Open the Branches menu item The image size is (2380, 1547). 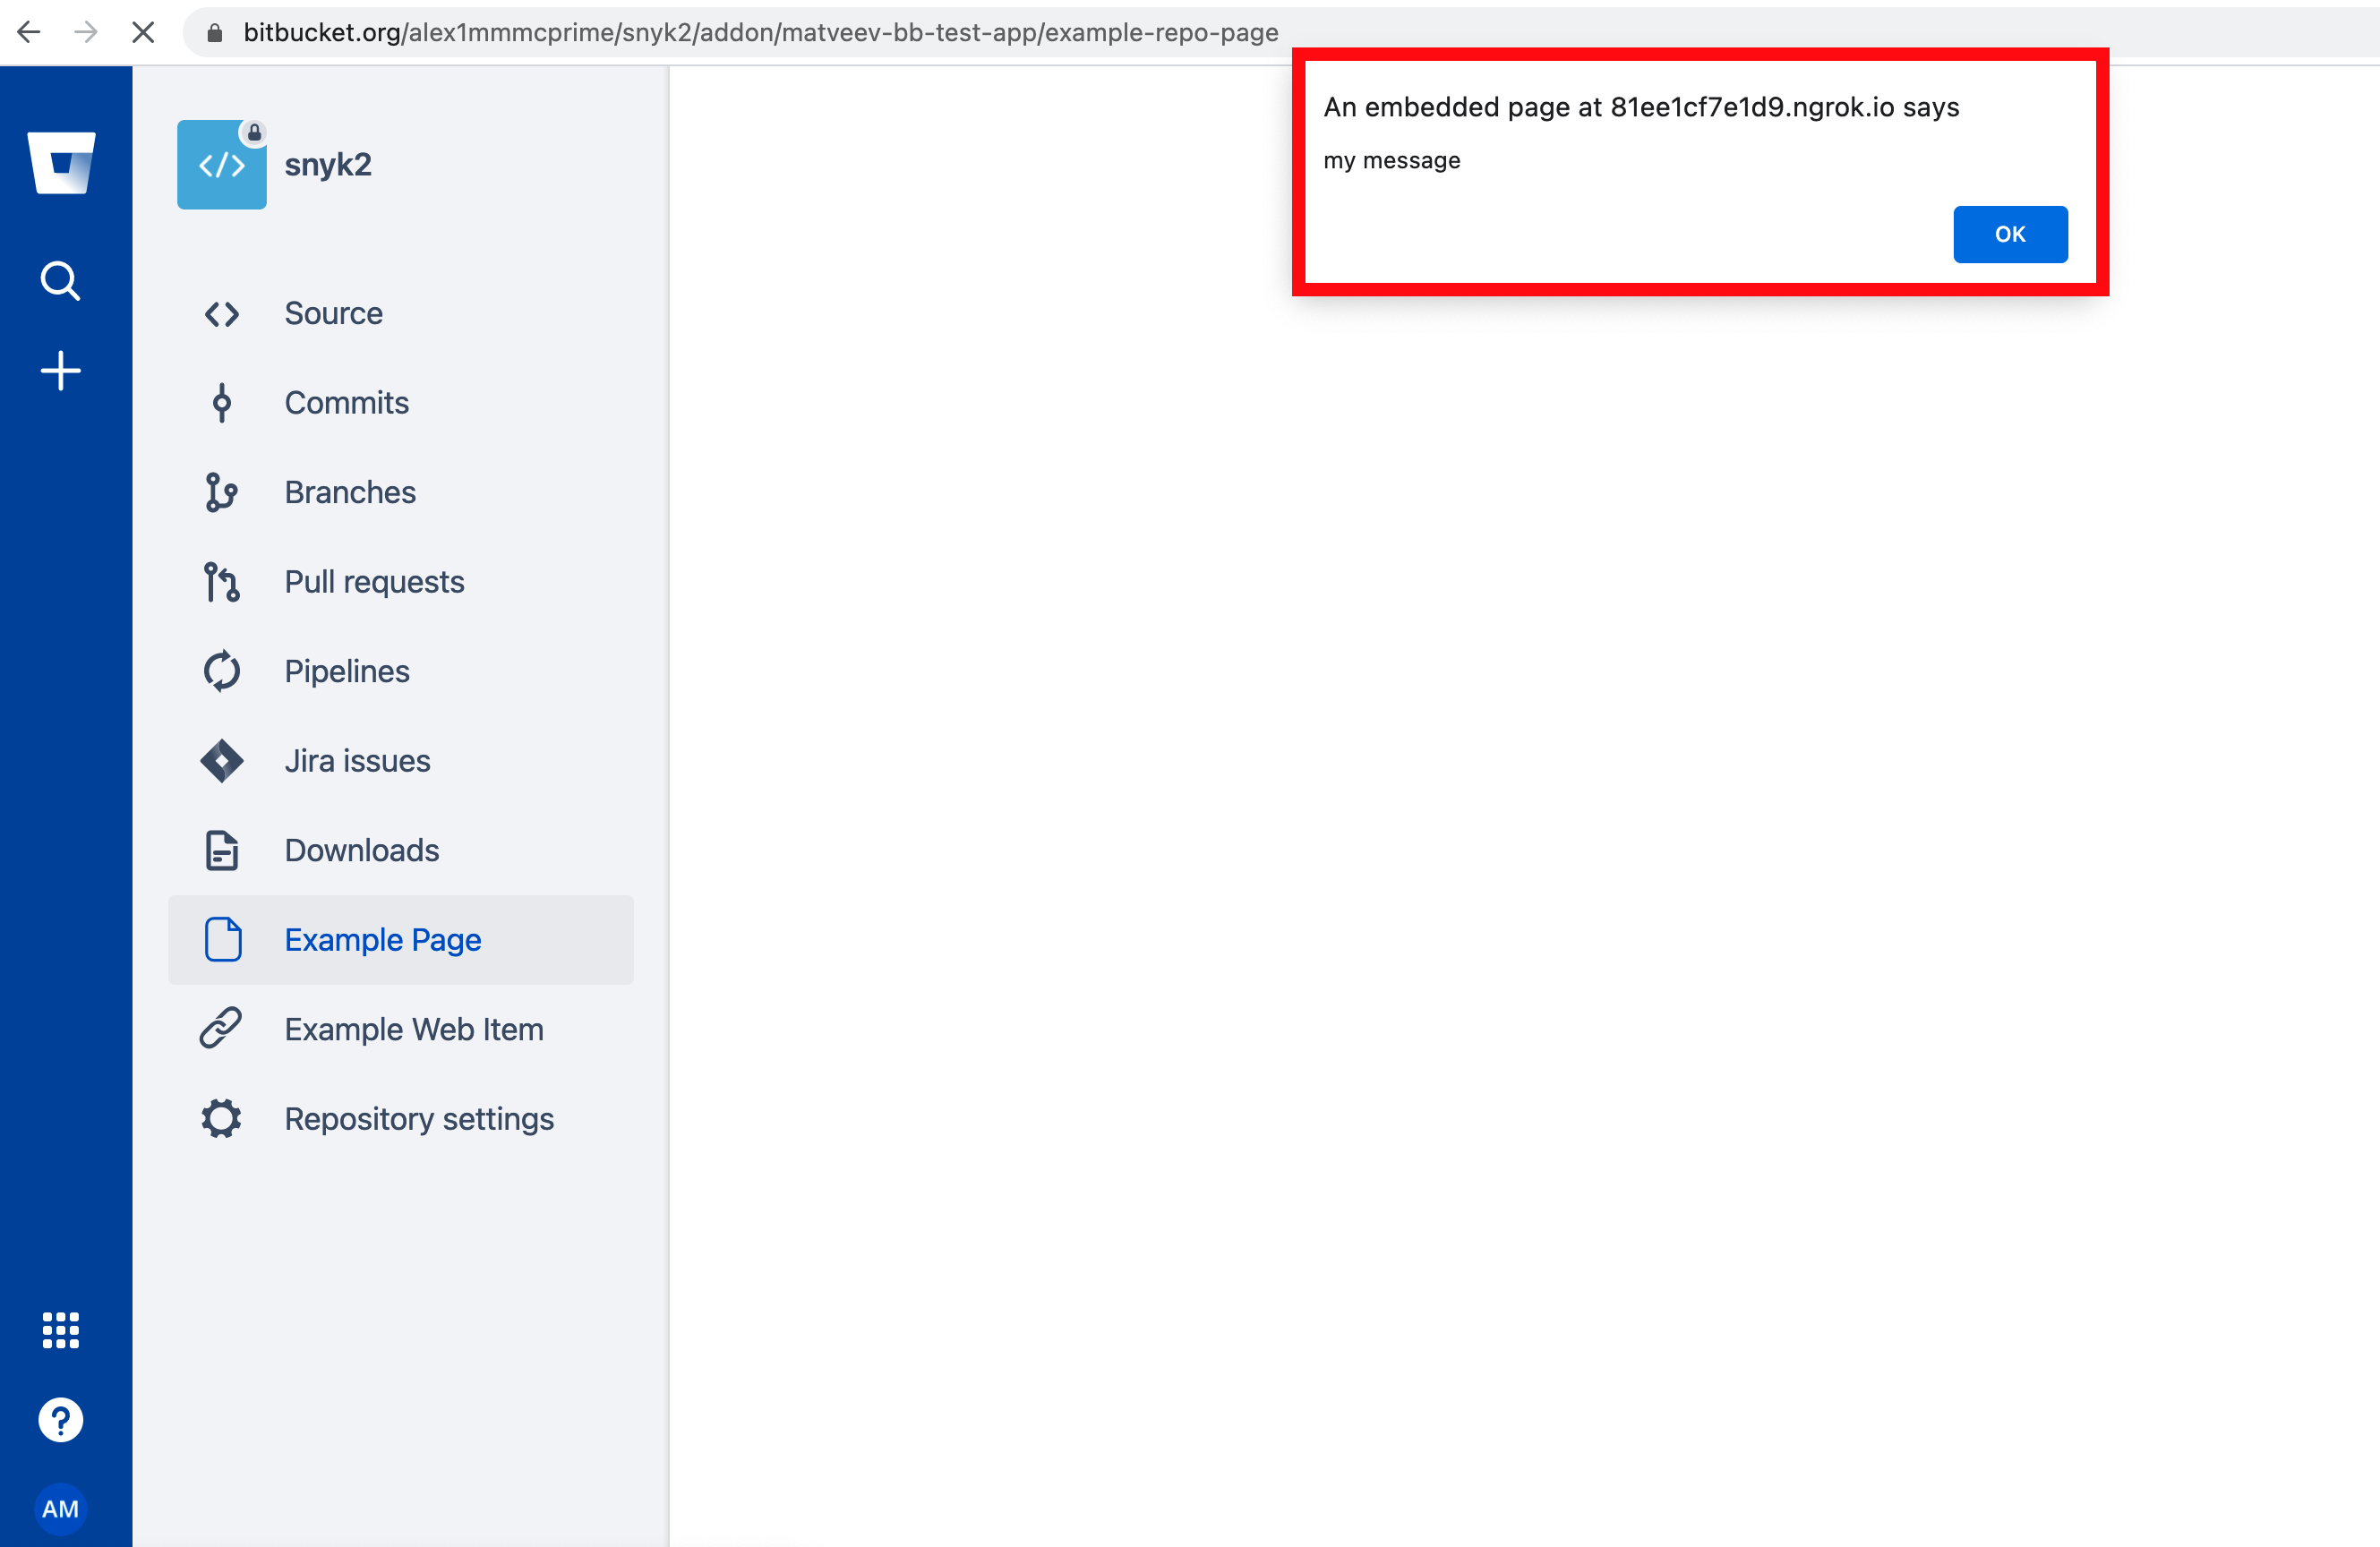pyautogui.click(x=401, y=492)
